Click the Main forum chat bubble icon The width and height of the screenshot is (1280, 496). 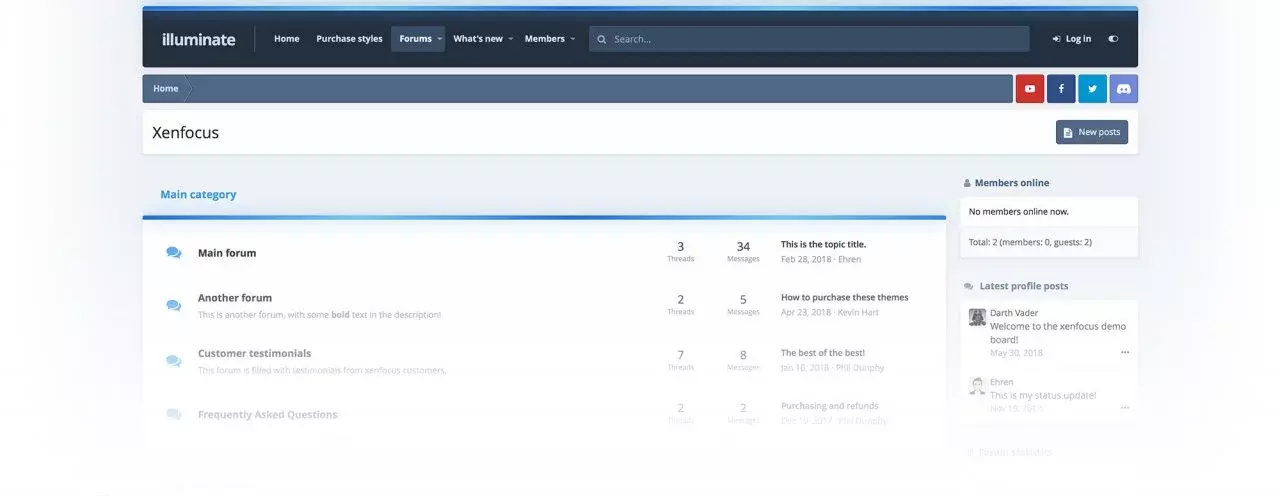pyautogui.click(x=173, y=253)
